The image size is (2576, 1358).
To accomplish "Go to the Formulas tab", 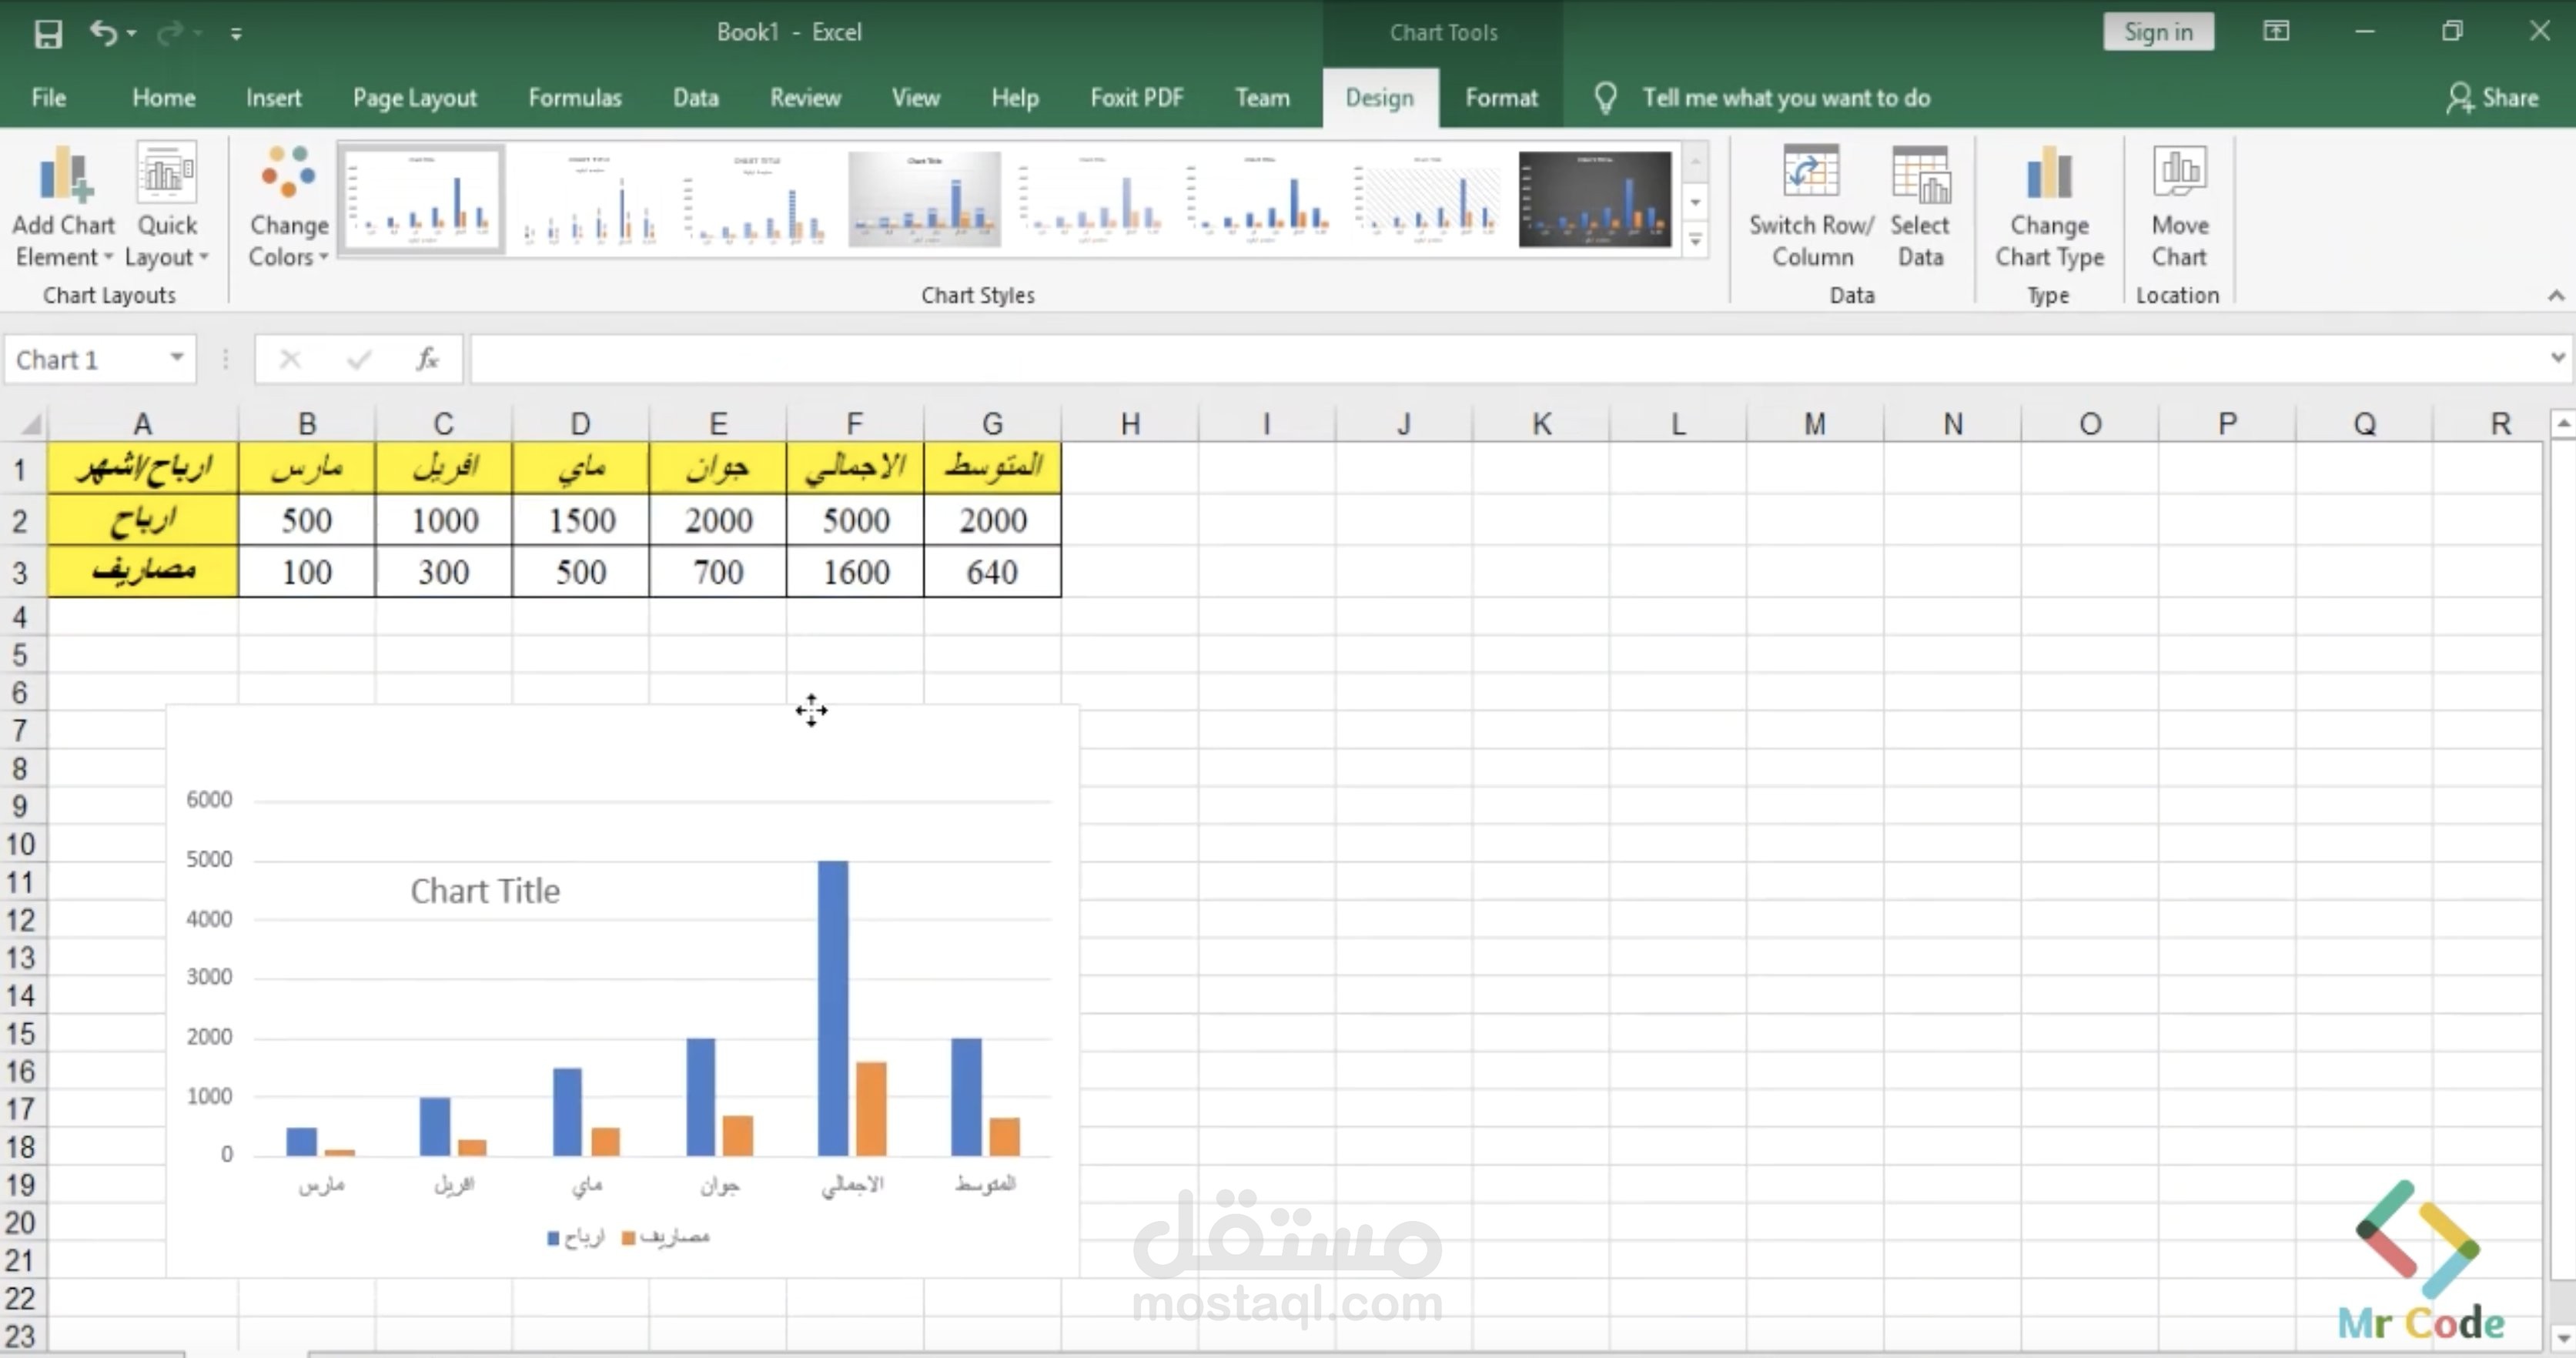I will (x=575, y=98).
